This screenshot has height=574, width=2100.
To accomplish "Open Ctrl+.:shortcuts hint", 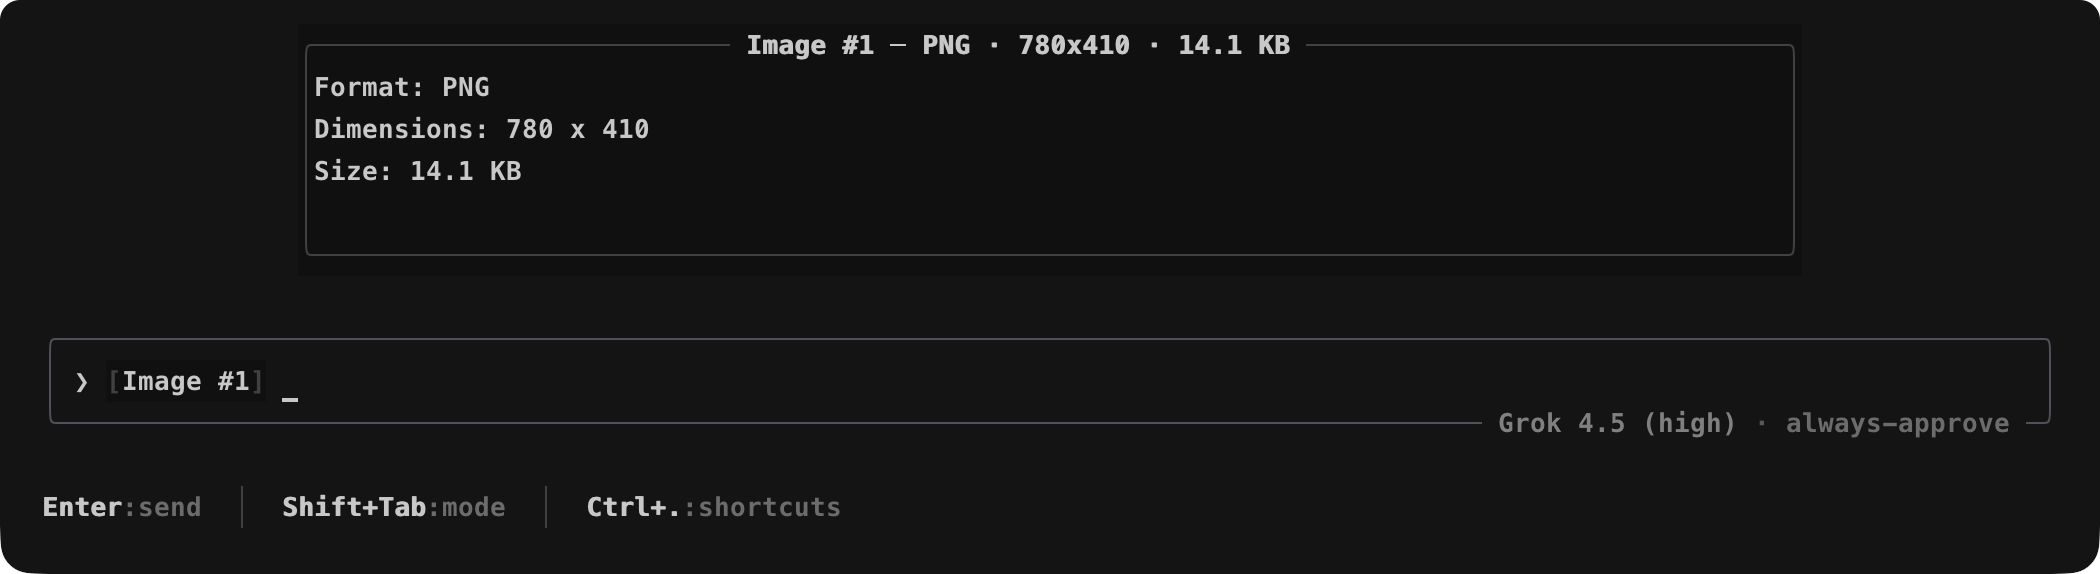I will pos(714,507).
